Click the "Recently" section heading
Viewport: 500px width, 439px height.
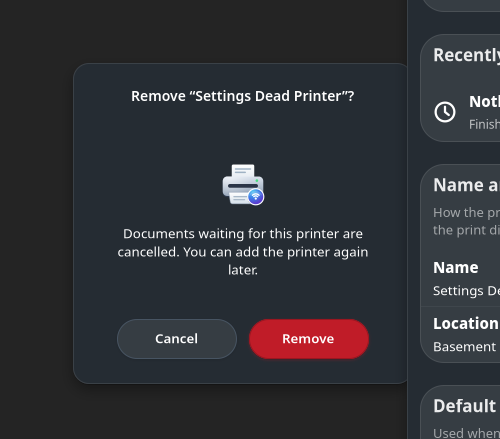click(x=466, y=55)
